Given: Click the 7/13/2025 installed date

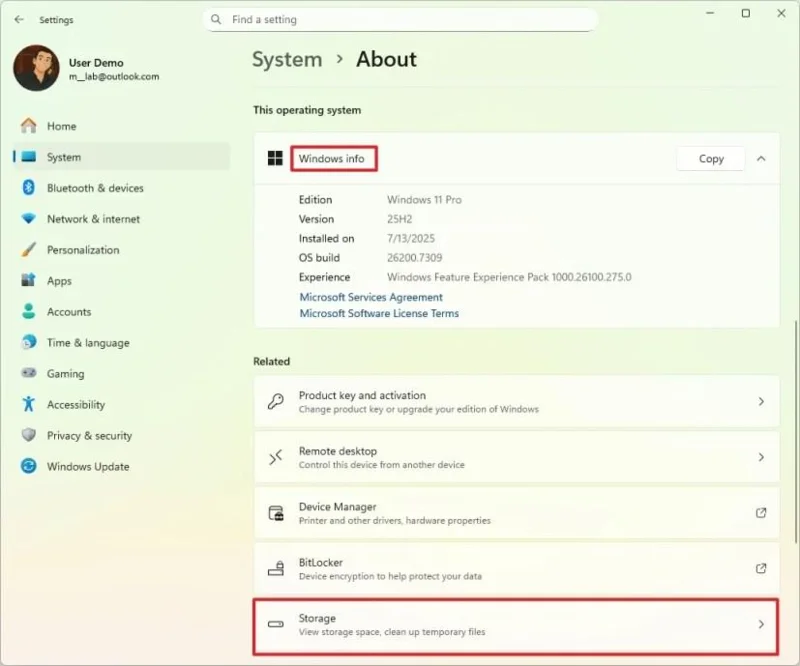Looking at the screenshot, I should tap(411, 238).
